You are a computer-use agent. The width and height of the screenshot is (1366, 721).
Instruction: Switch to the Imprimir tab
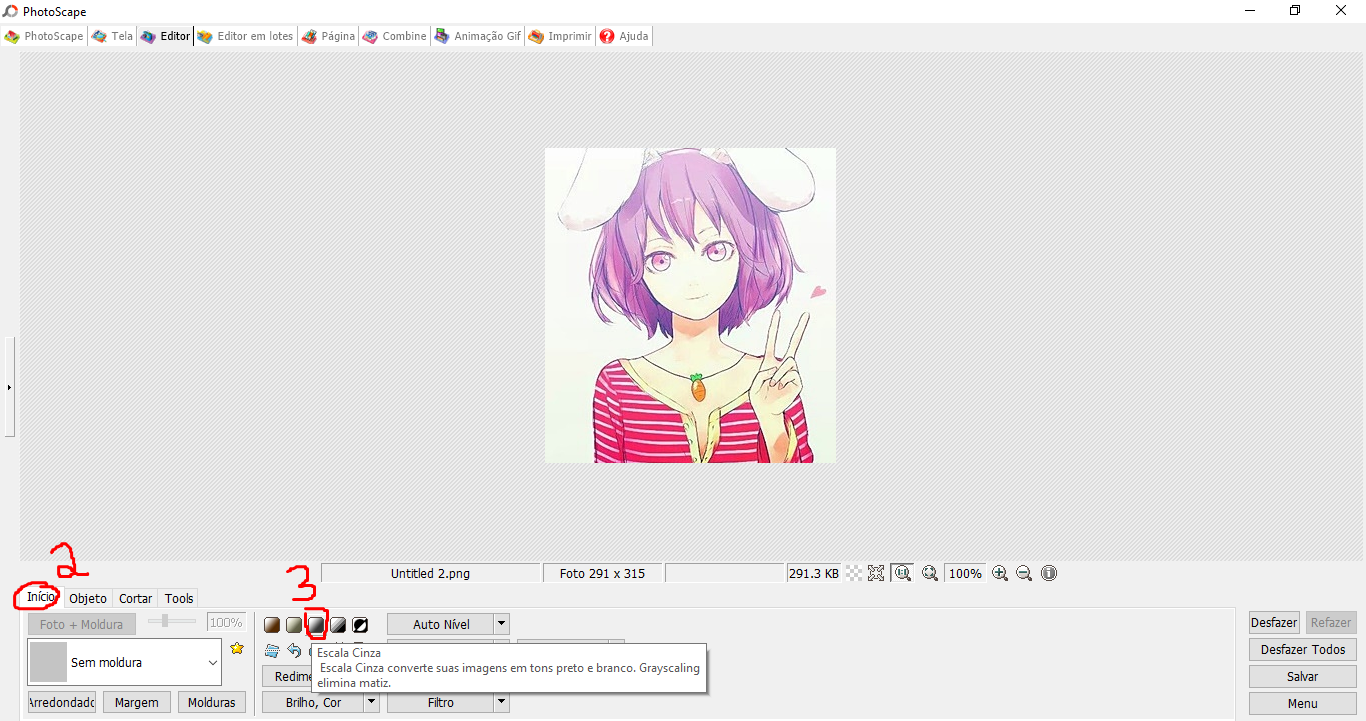pyautogui.click(x=561, y=36)
